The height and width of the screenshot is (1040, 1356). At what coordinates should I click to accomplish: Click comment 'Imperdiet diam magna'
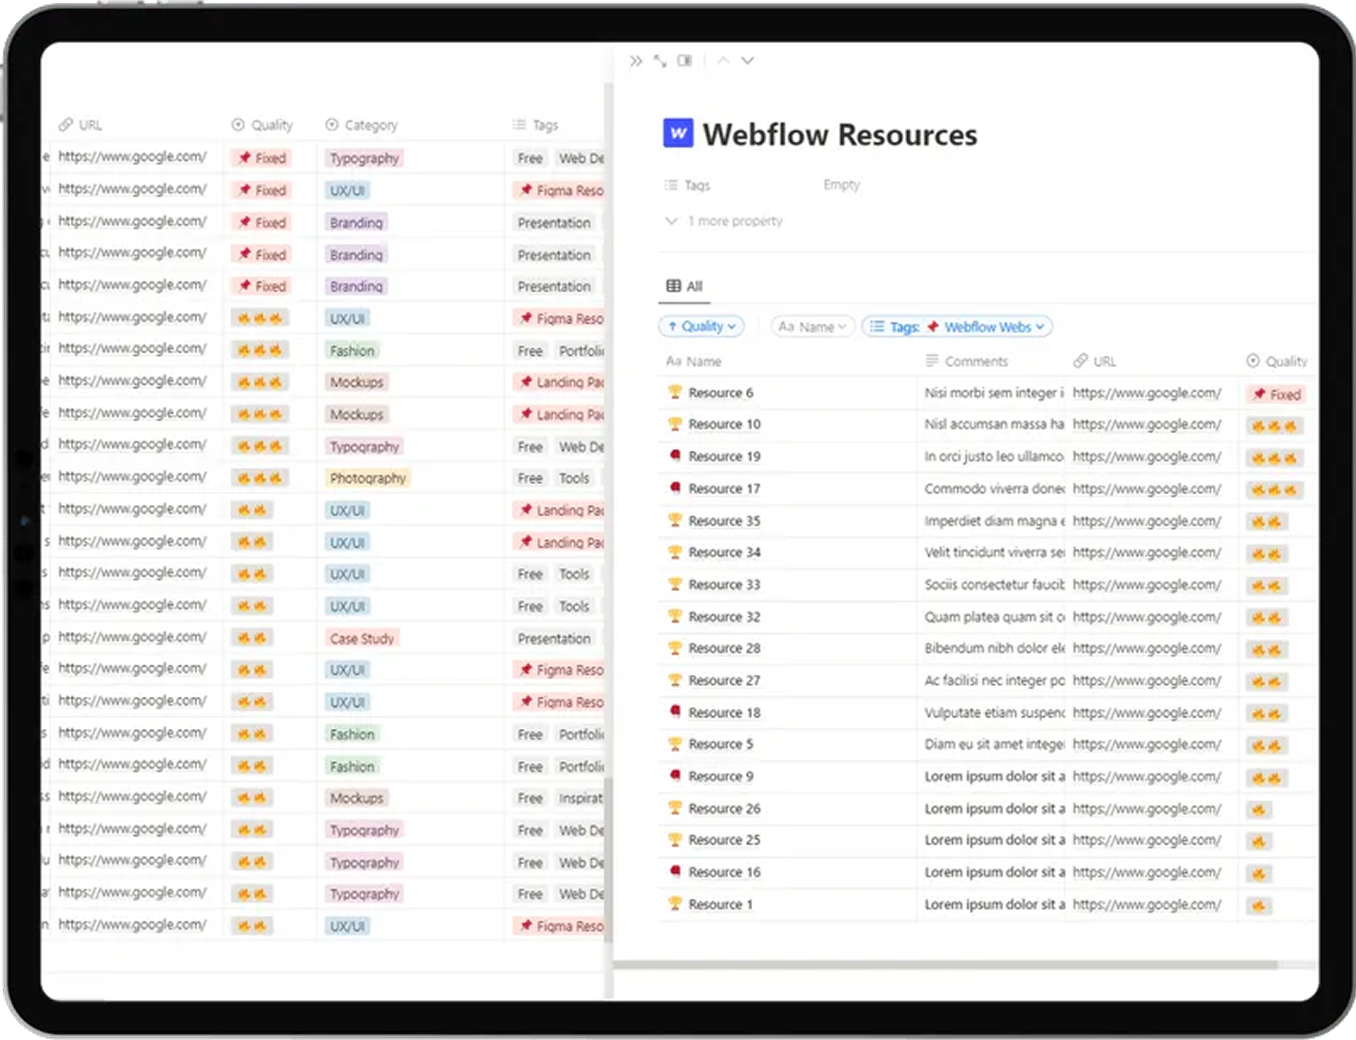[x=994, y=520]
